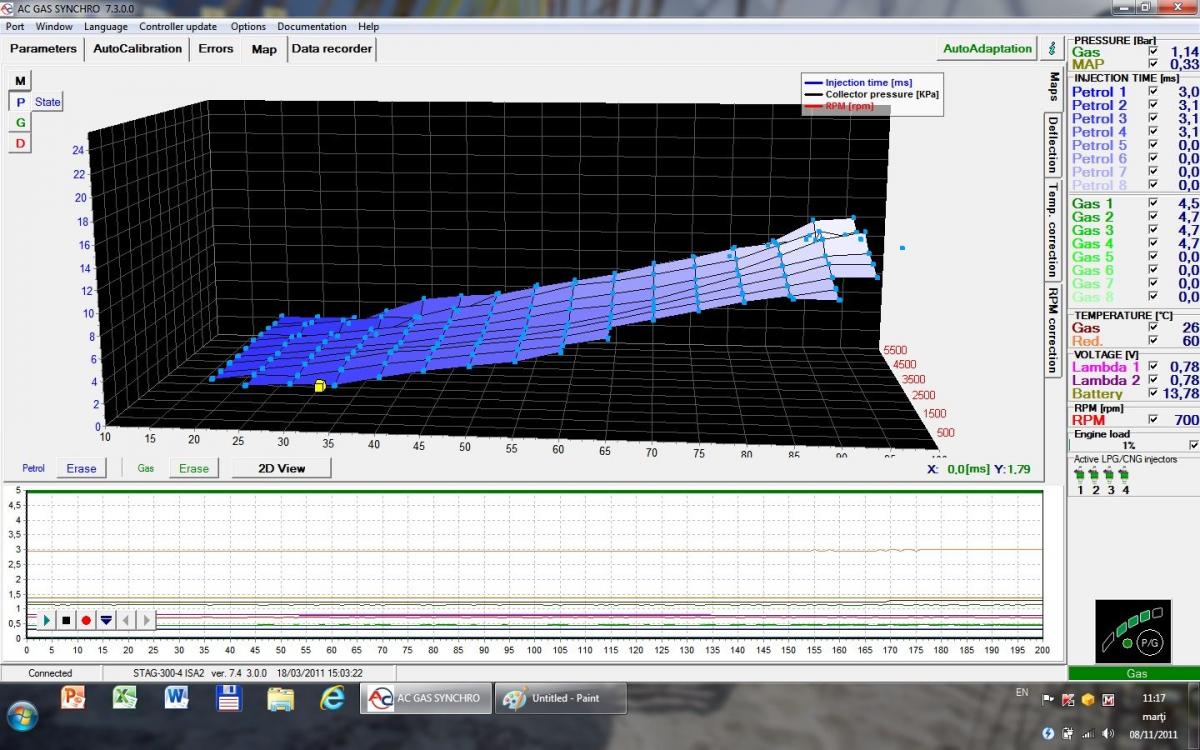The image size is (1200, 750).
Task: Click the yellow marker on the 3D map
Action: pyautogui.click(x=320, y=386)
